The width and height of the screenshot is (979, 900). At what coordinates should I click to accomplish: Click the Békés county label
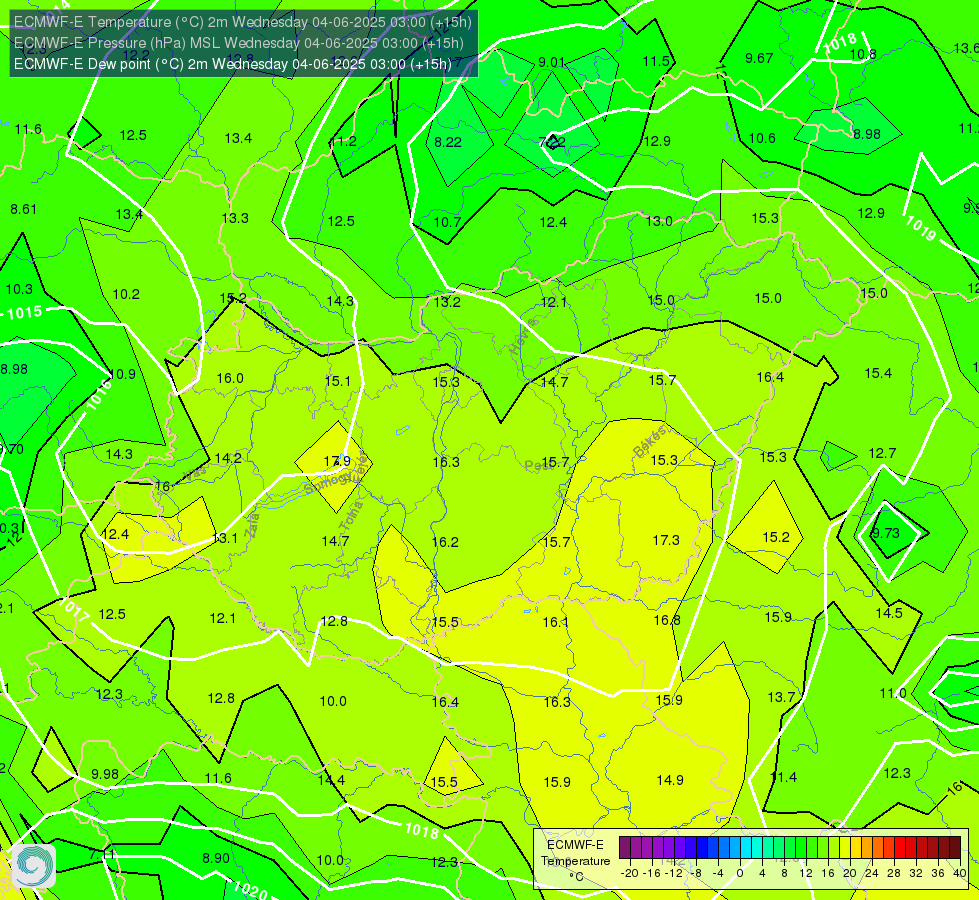[x=651, y=442]
